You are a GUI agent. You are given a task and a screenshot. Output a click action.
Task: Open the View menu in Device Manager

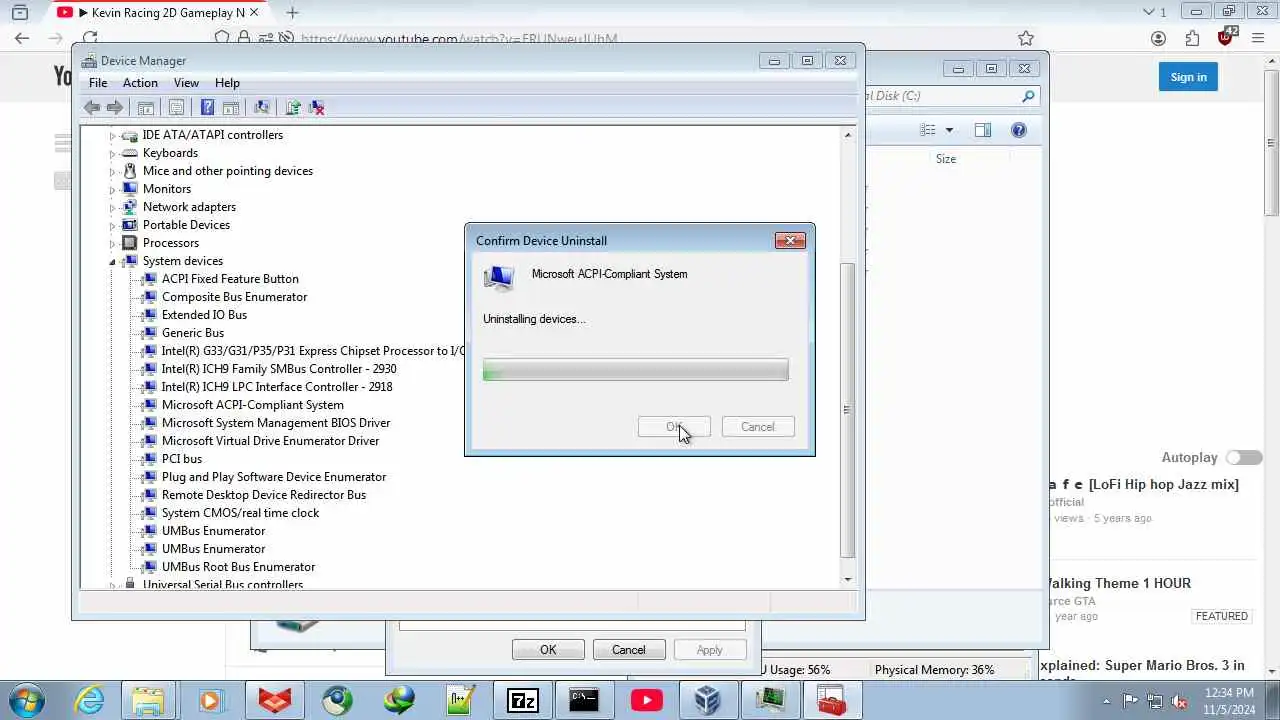[186, 83]
